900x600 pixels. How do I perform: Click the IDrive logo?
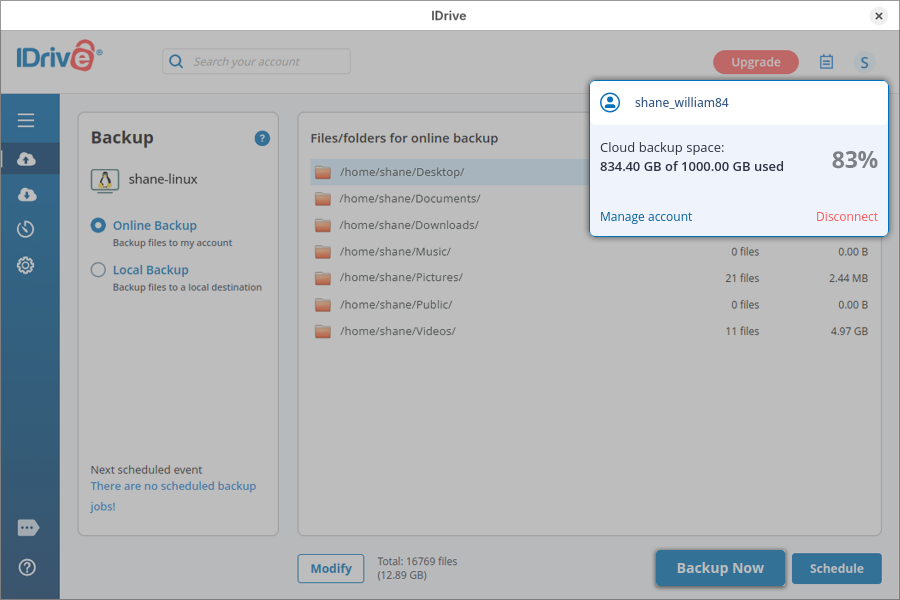(59, 56)
